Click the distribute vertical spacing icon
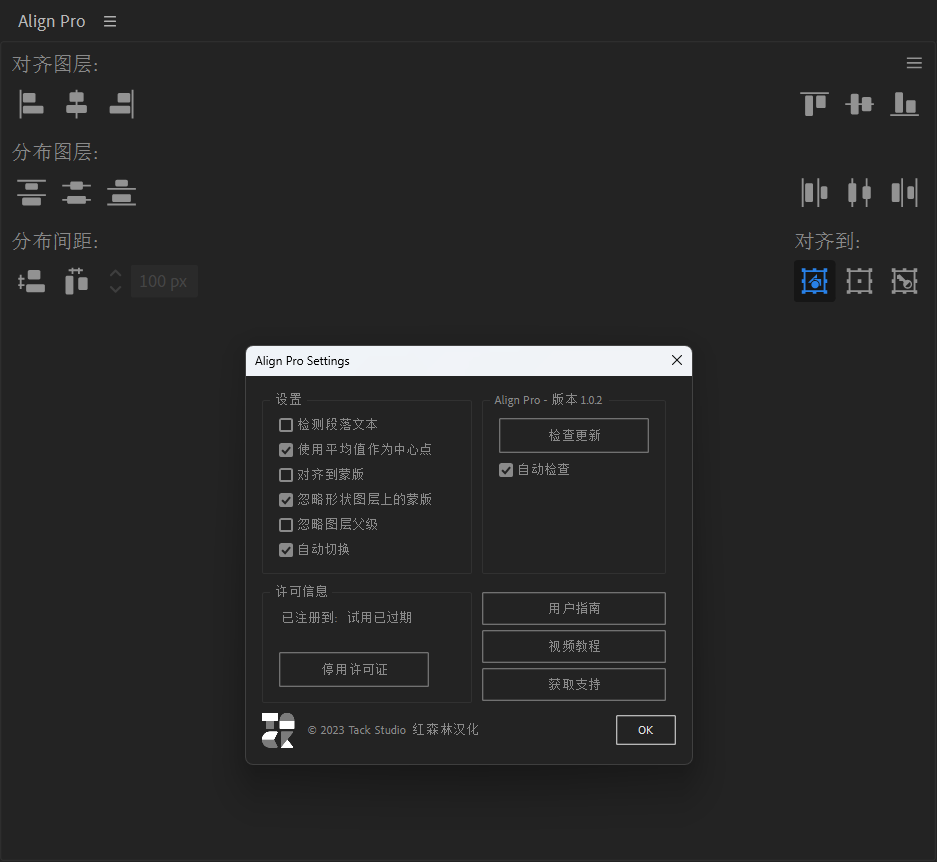This screenshot has height=862, width=937. (x=31, y=281)
